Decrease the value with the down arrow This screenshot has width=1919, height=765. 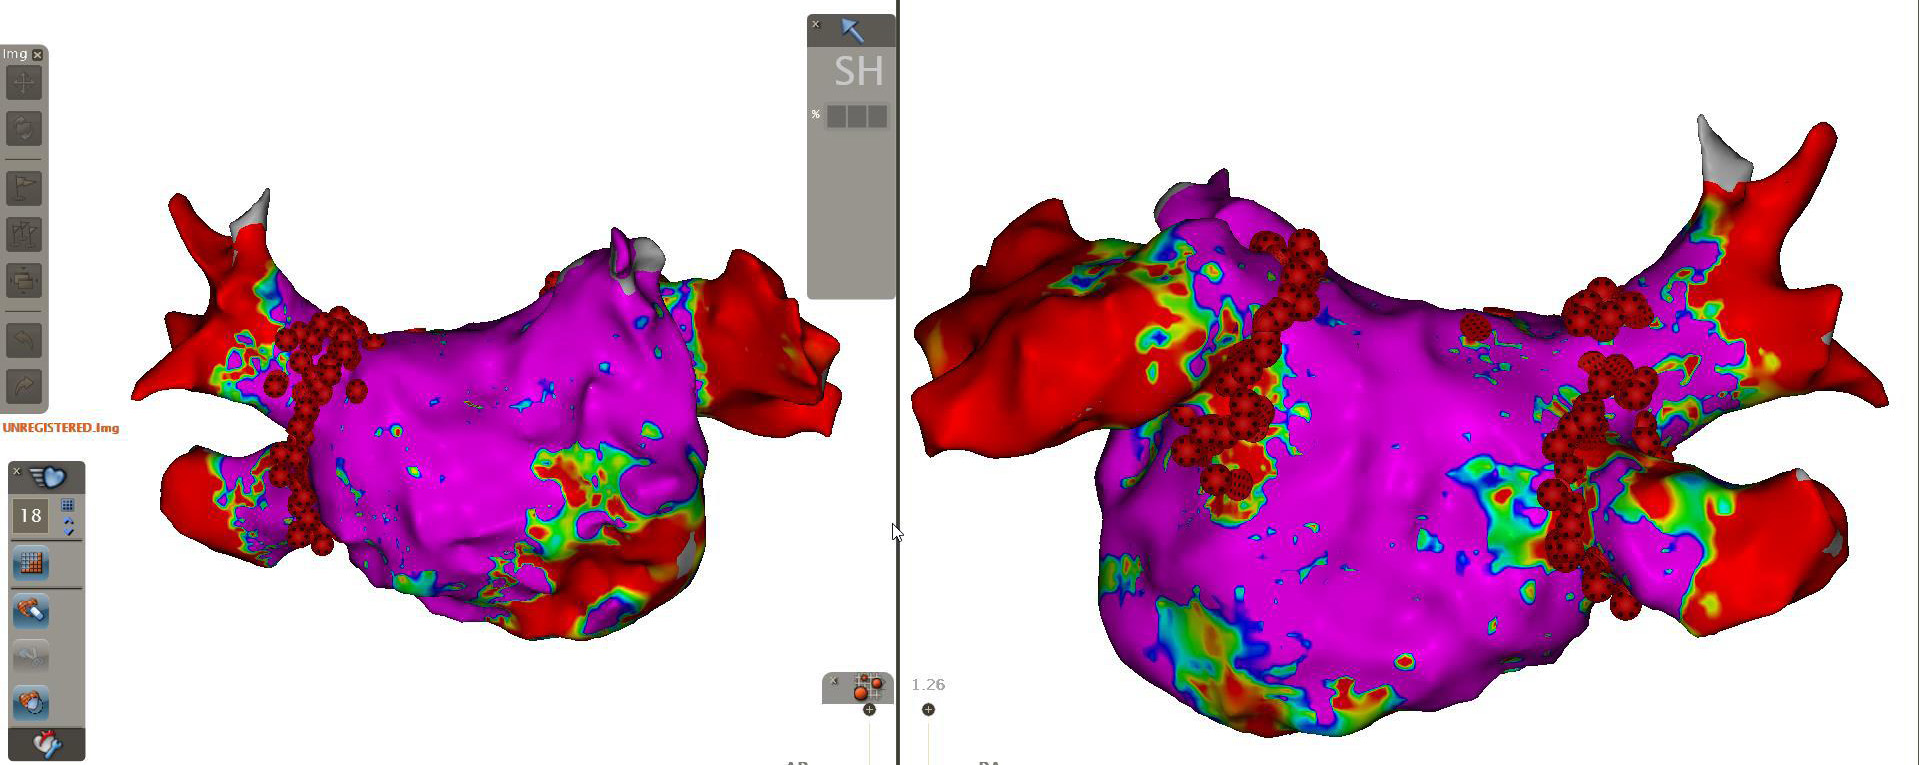click(68, 531)
